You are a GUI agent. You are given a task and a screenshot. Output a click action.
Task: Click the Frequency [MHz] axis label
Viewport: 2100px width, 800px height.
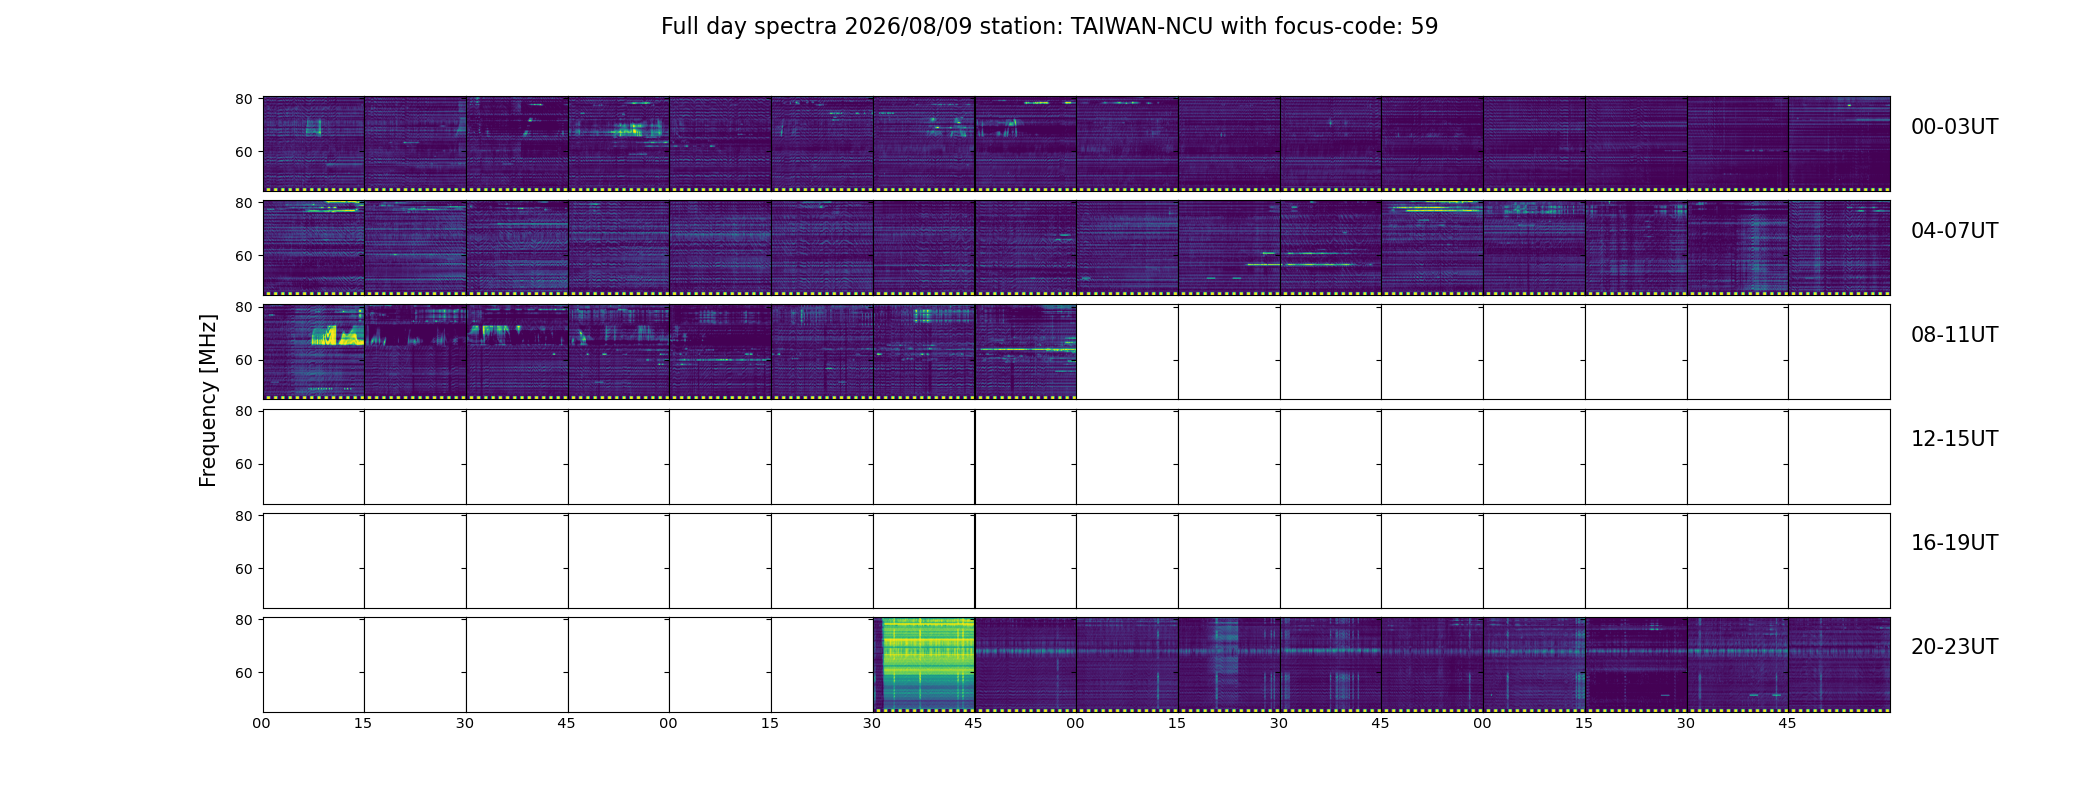tap(208, 400)
